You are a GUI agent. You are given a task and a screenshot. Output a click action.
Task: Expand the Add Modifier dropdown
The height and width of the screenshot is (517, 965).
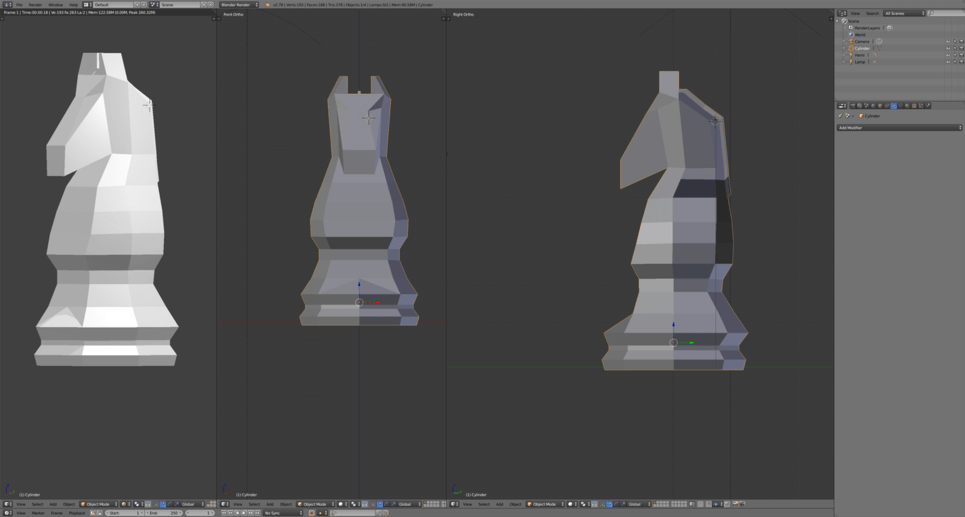point(899,128)
